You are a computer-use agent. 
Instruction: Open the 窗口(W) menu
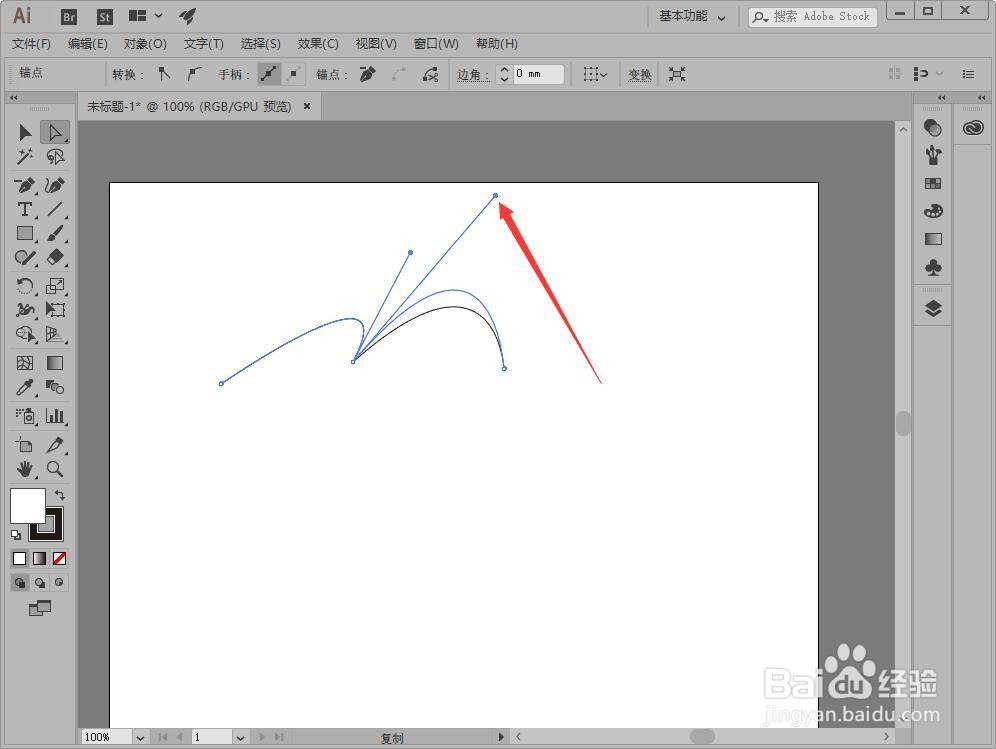coord(436,44)
